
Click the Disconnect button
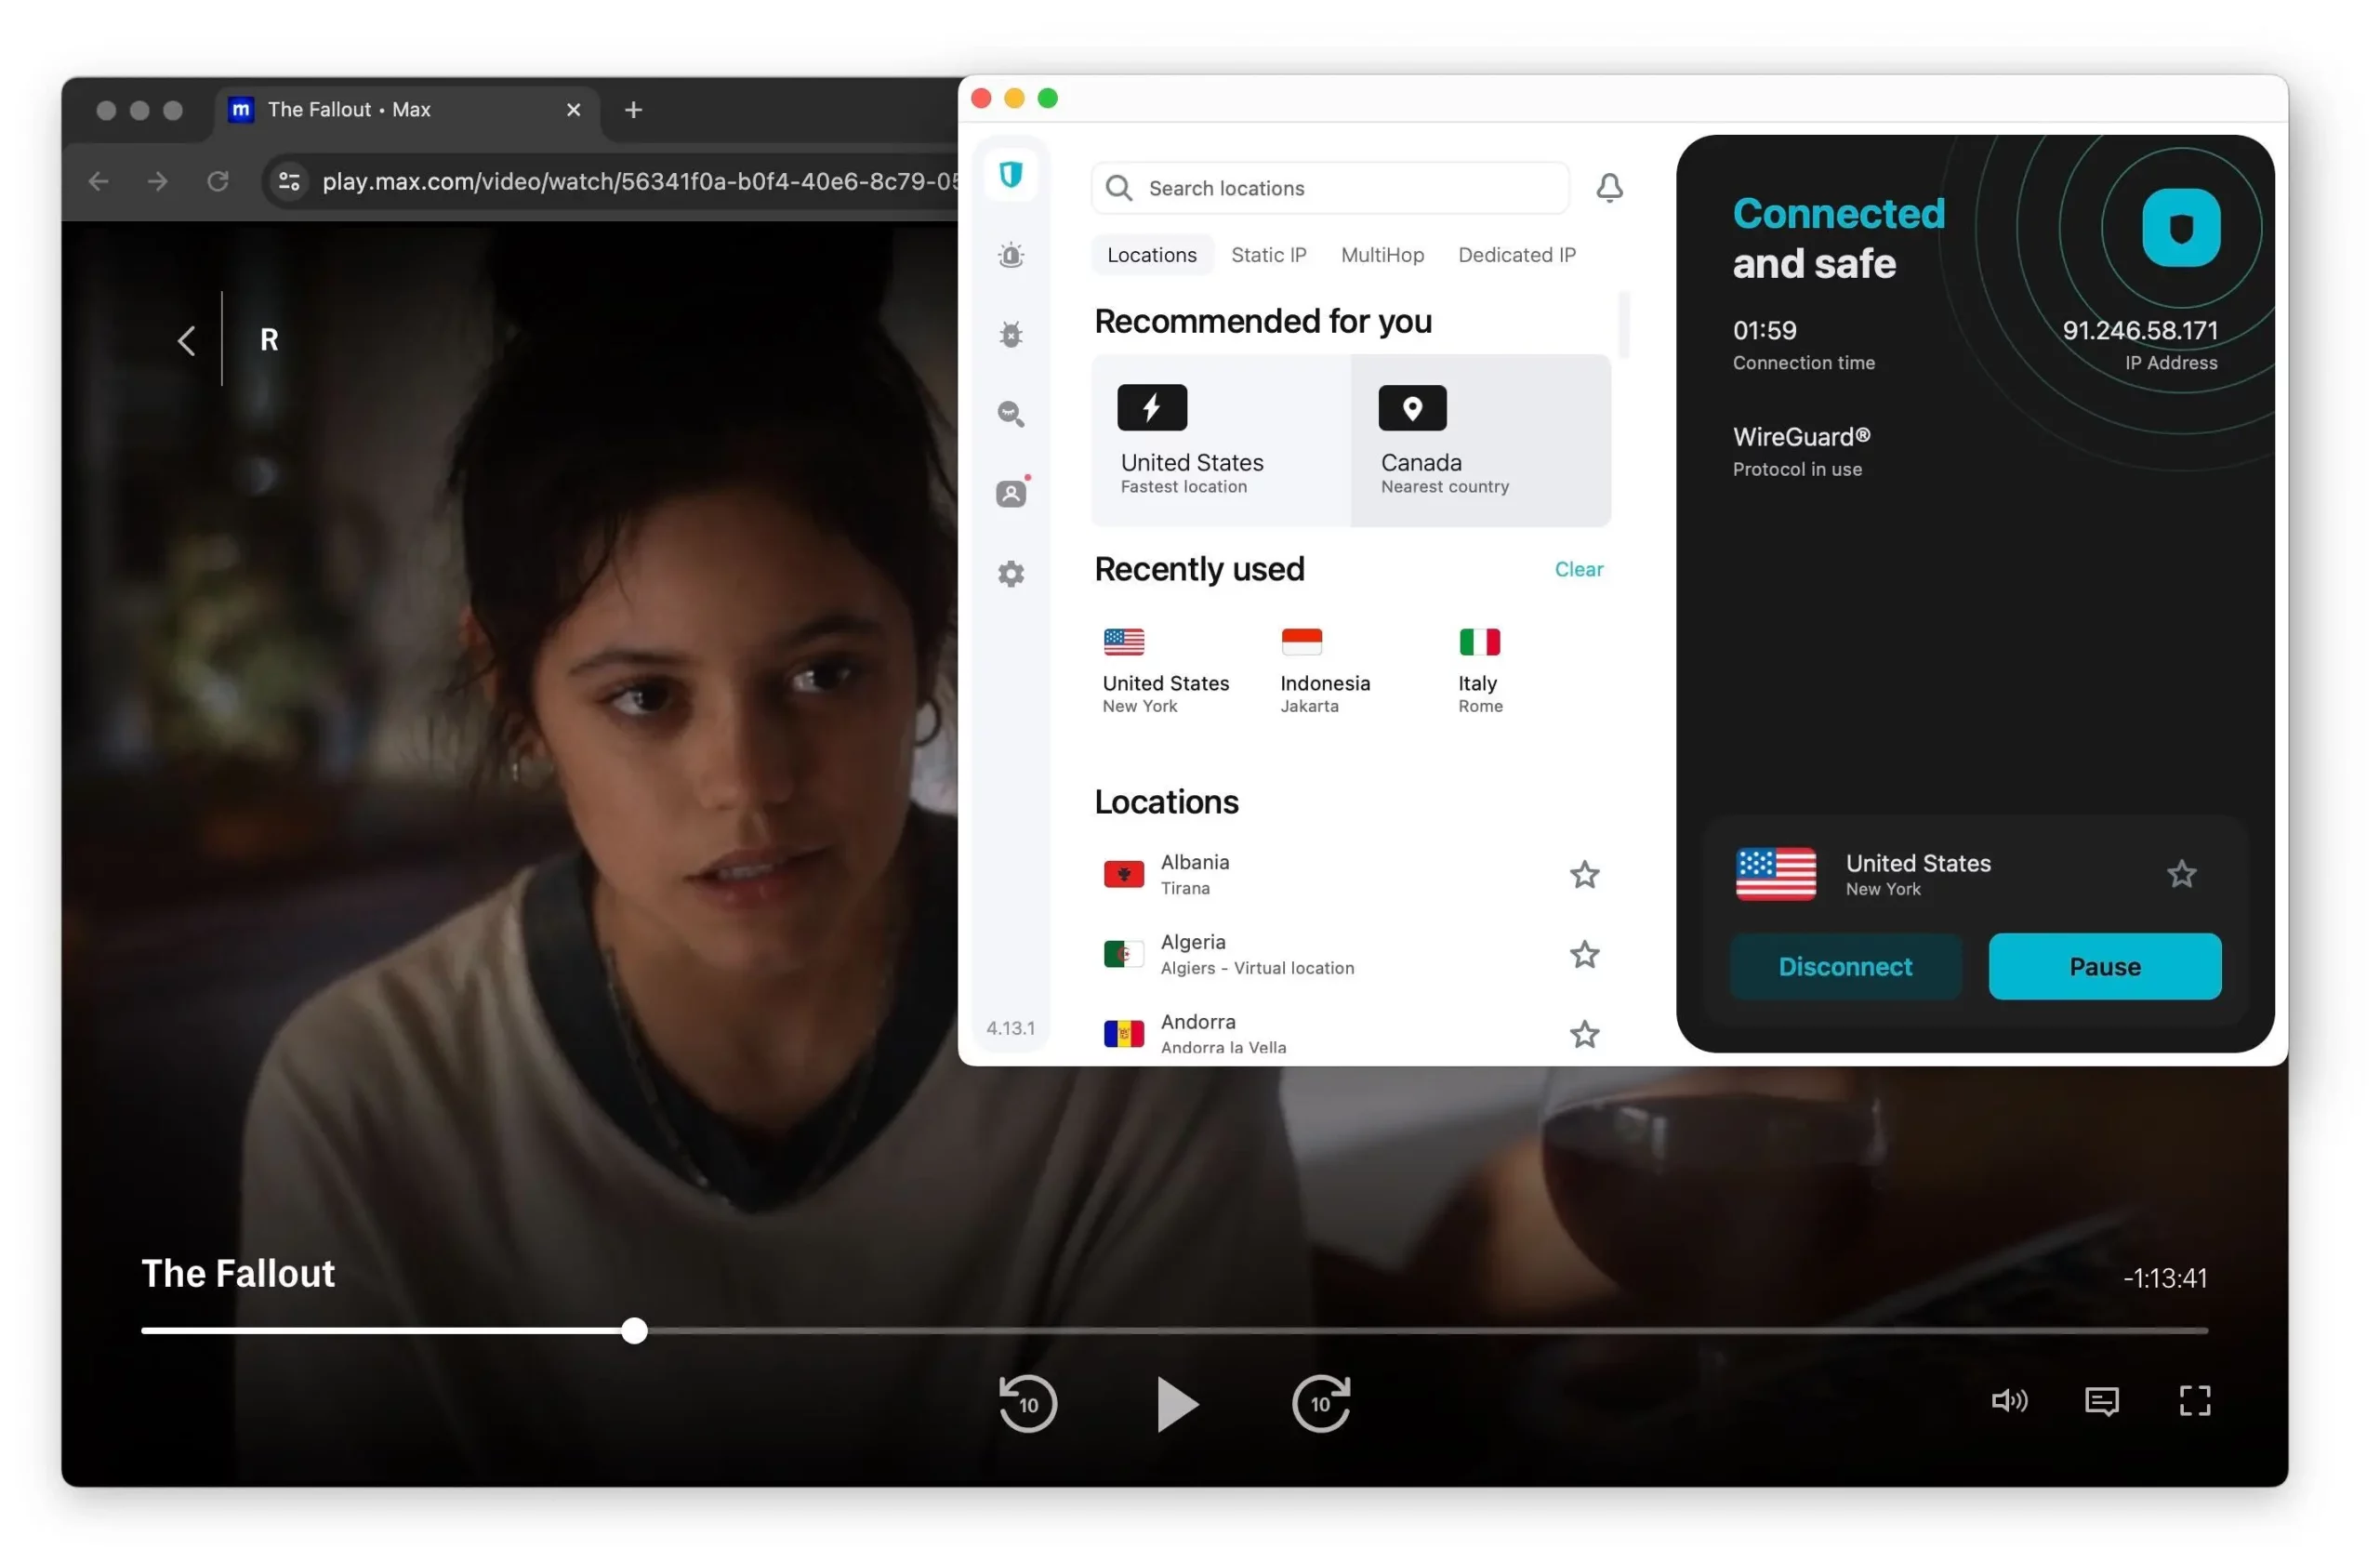1845,966
